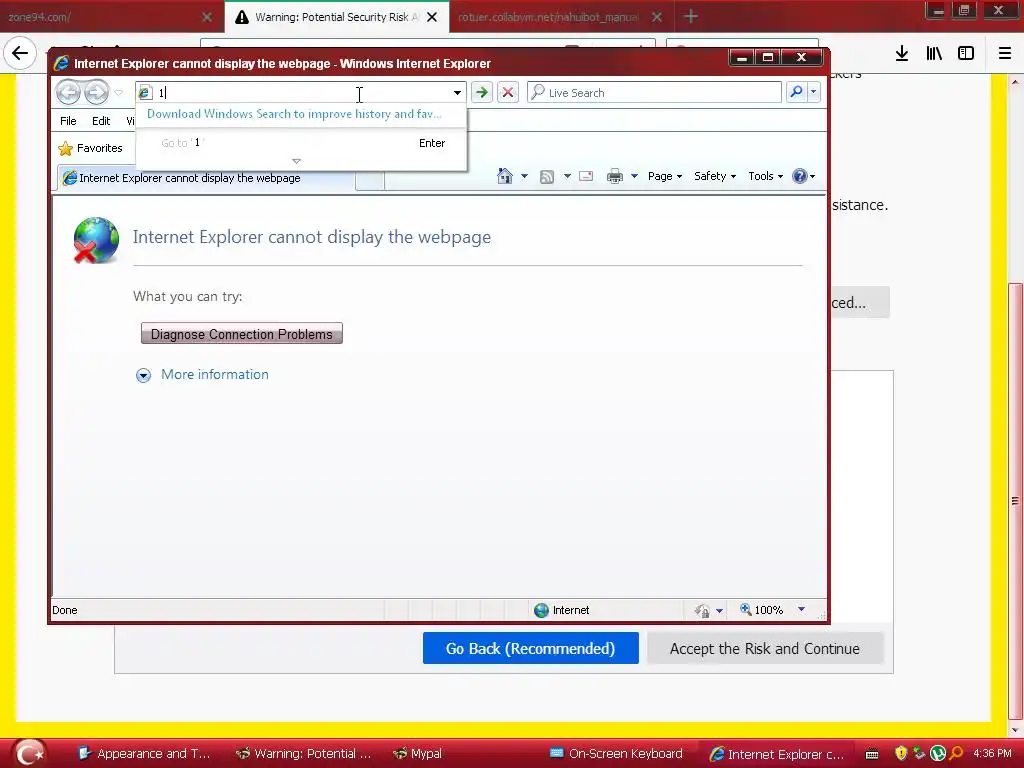This screenshot has height=768, width=1024.
Task: Select the IE tab 'Internet Explorer cannot display the webpage'
Action: point(206,178)
